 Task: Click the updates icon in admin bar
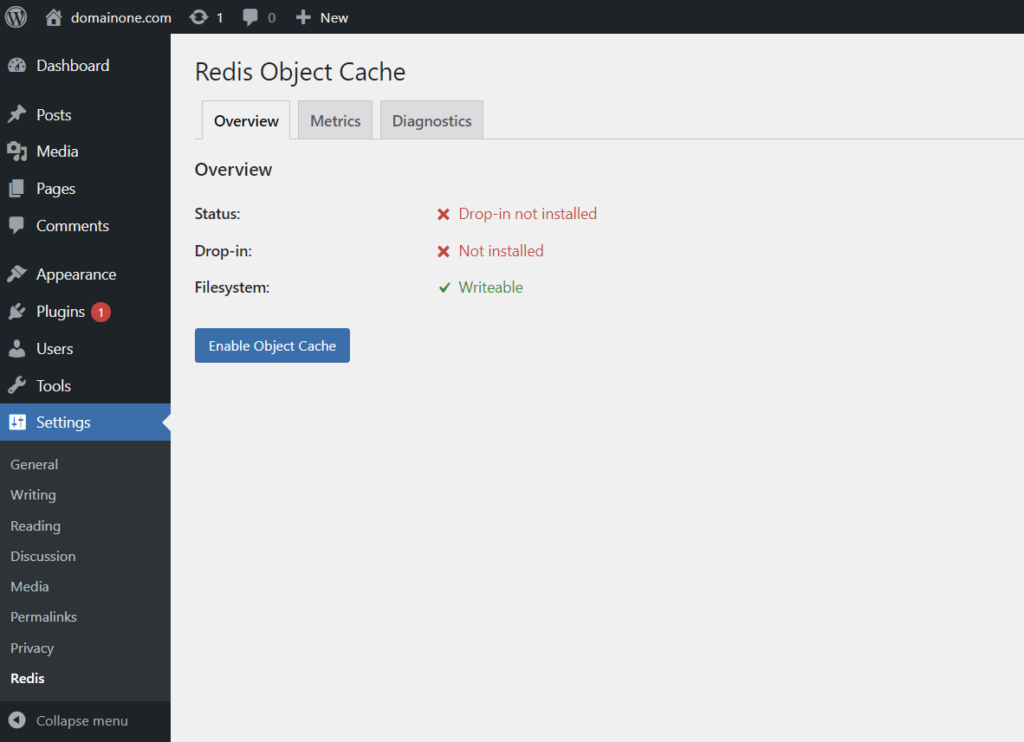(199, 17)
